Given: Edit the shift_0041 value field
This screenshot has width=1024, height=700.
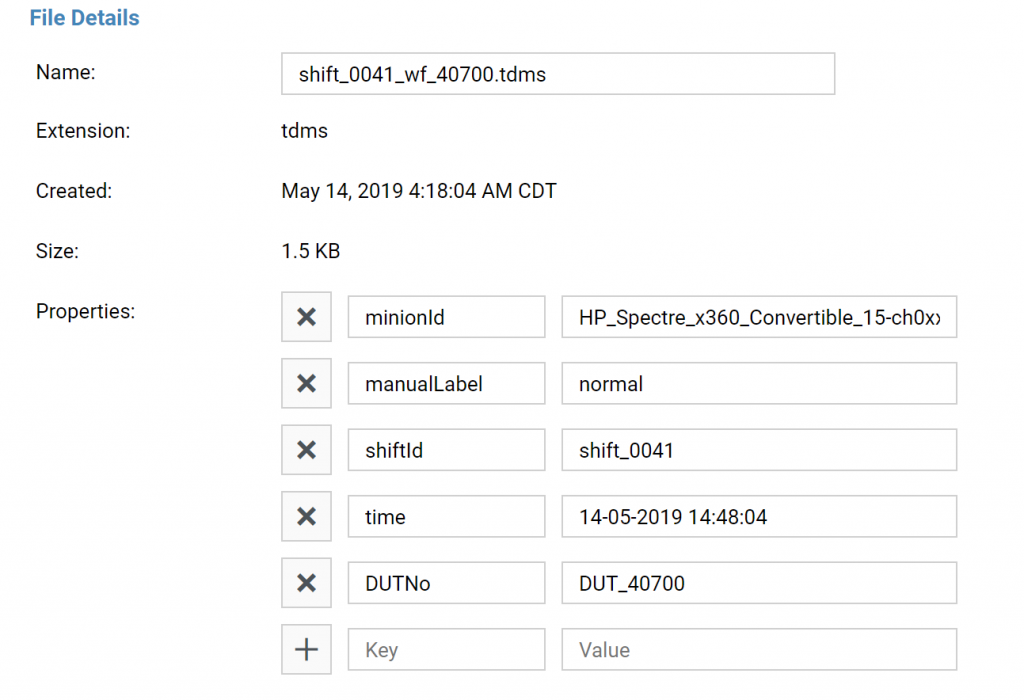Looking at the screenshot, I should [760, 450].
